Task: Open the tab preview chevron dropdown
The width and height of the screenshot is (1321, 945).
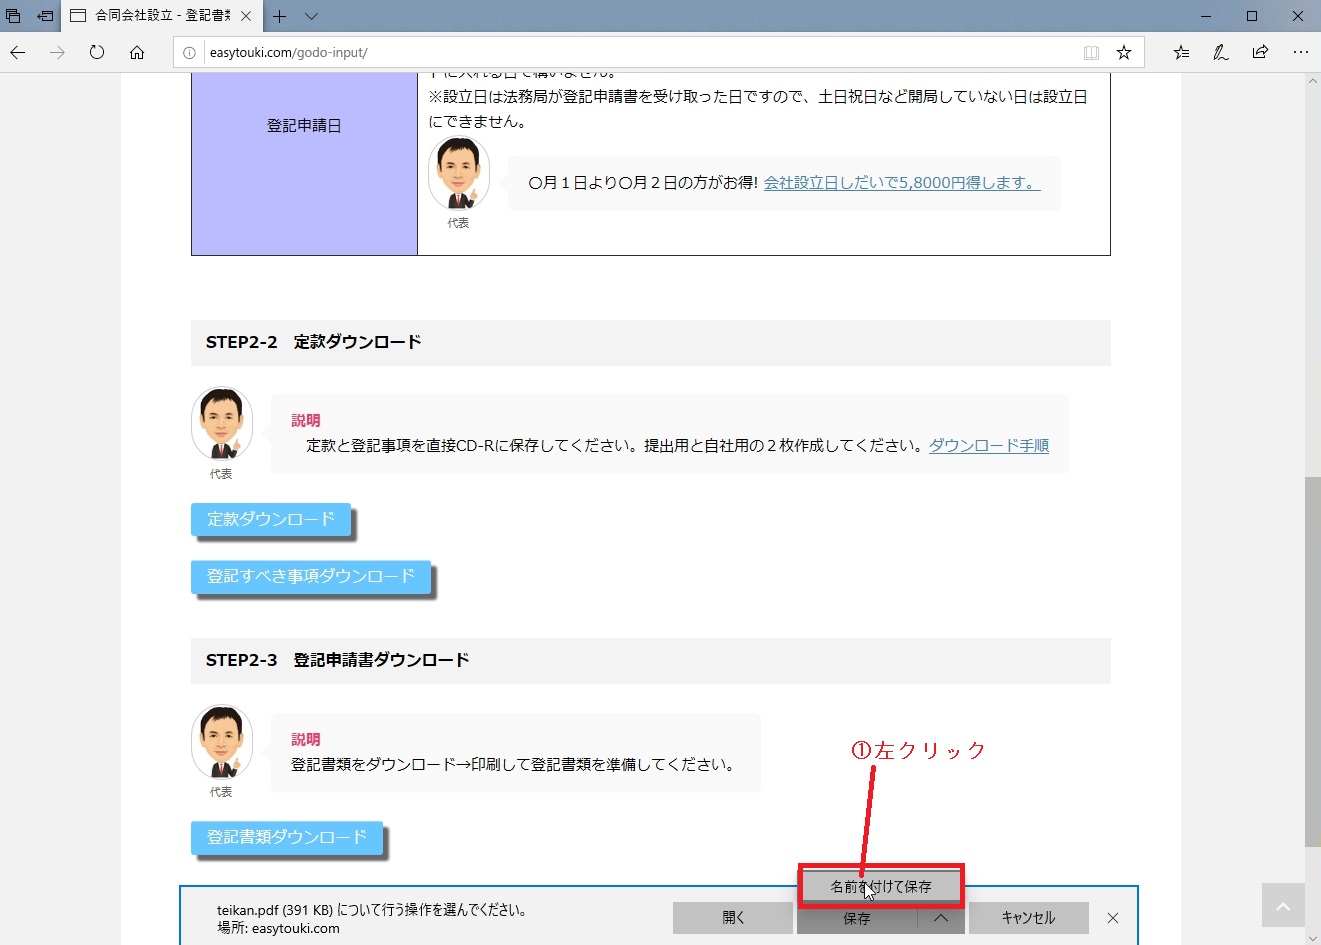Action: 311,16
